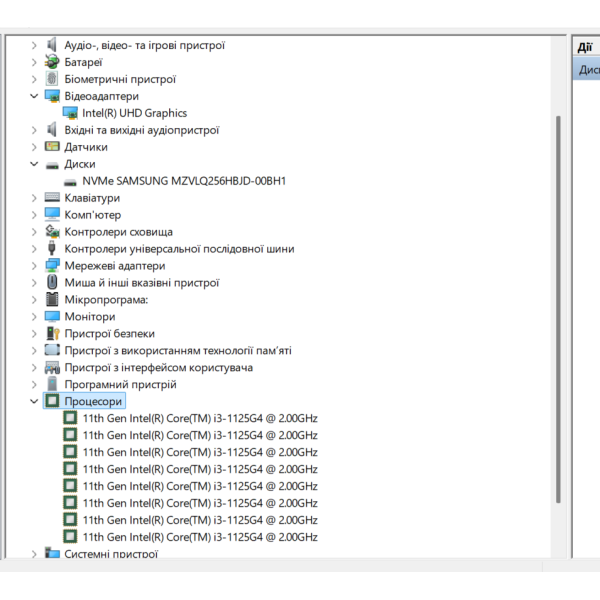Viewport: 600px width, 600px height.
Task: Click the vertical scrollbar of device tree
Action: tap(558, 309)
